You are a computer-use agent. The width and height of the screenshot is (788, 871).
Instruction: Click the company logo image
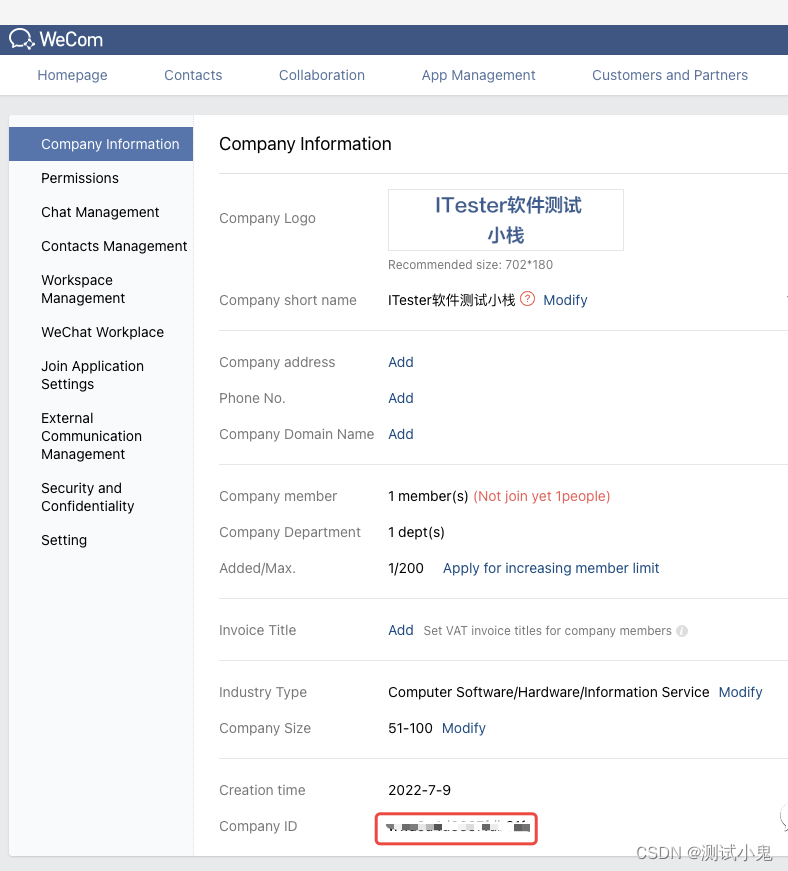point(506,220)
